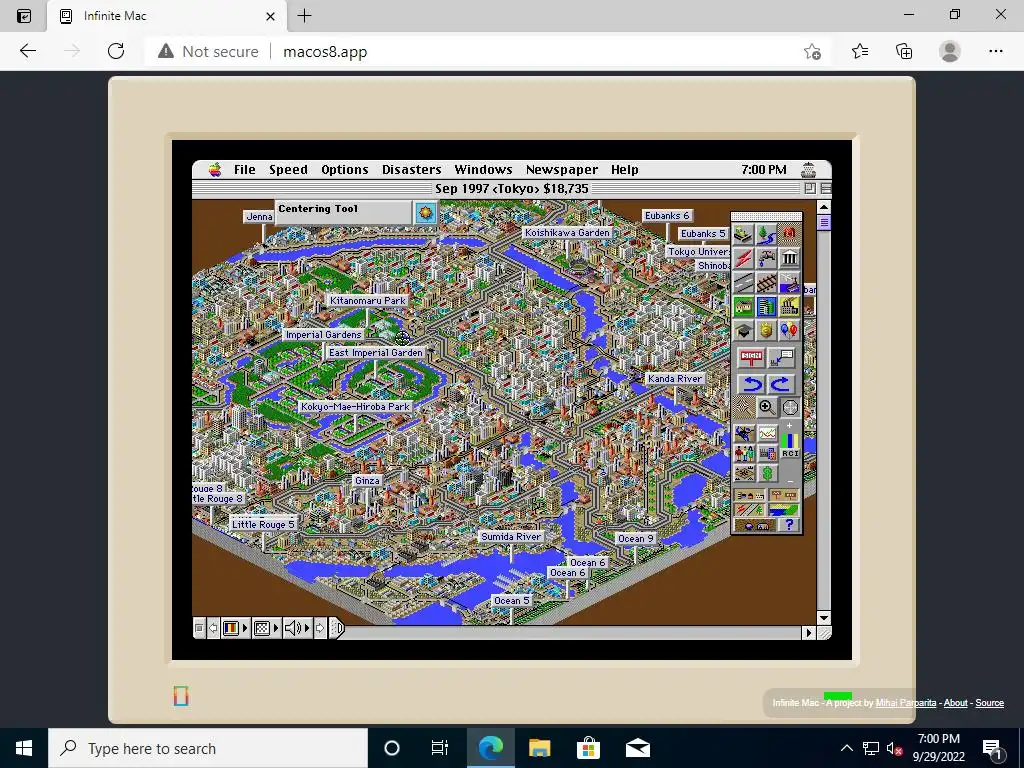
Task: Click the application switcher icon in menu bar
Action: pos(809,170)
